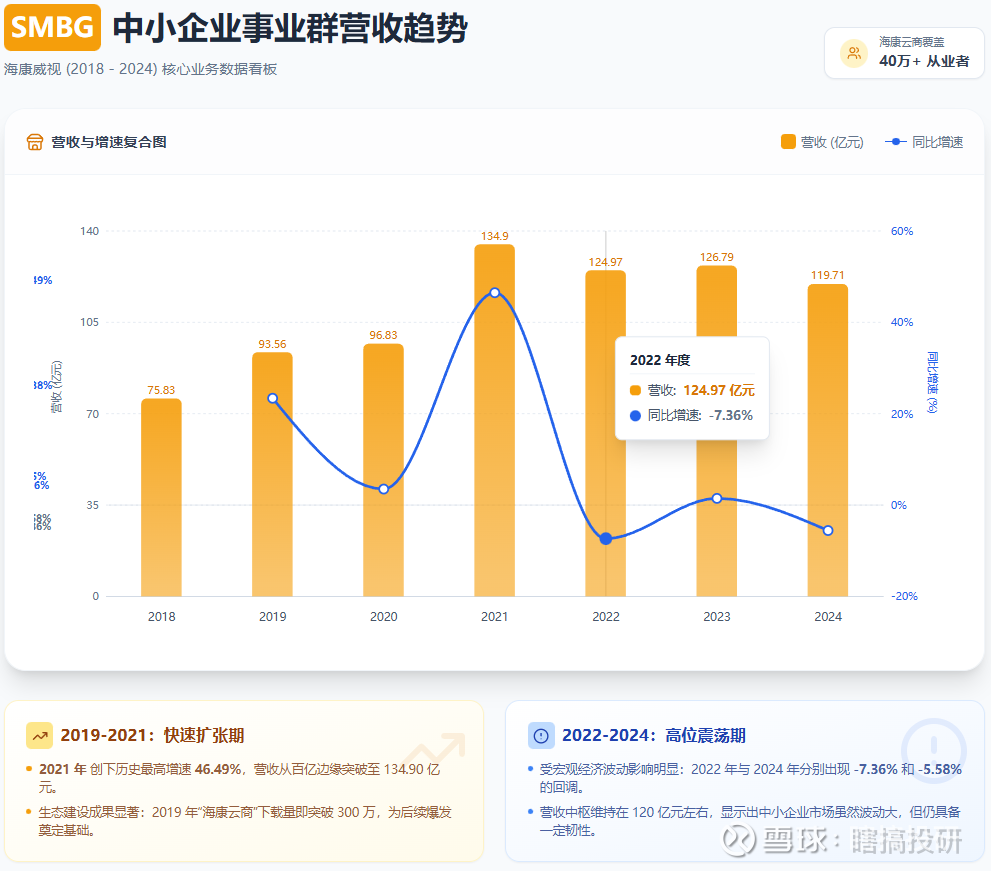Screen dimensions: 991x871
Task: Click the tooltip value 124.97 亿元
Action: click(x=719, y=390)
